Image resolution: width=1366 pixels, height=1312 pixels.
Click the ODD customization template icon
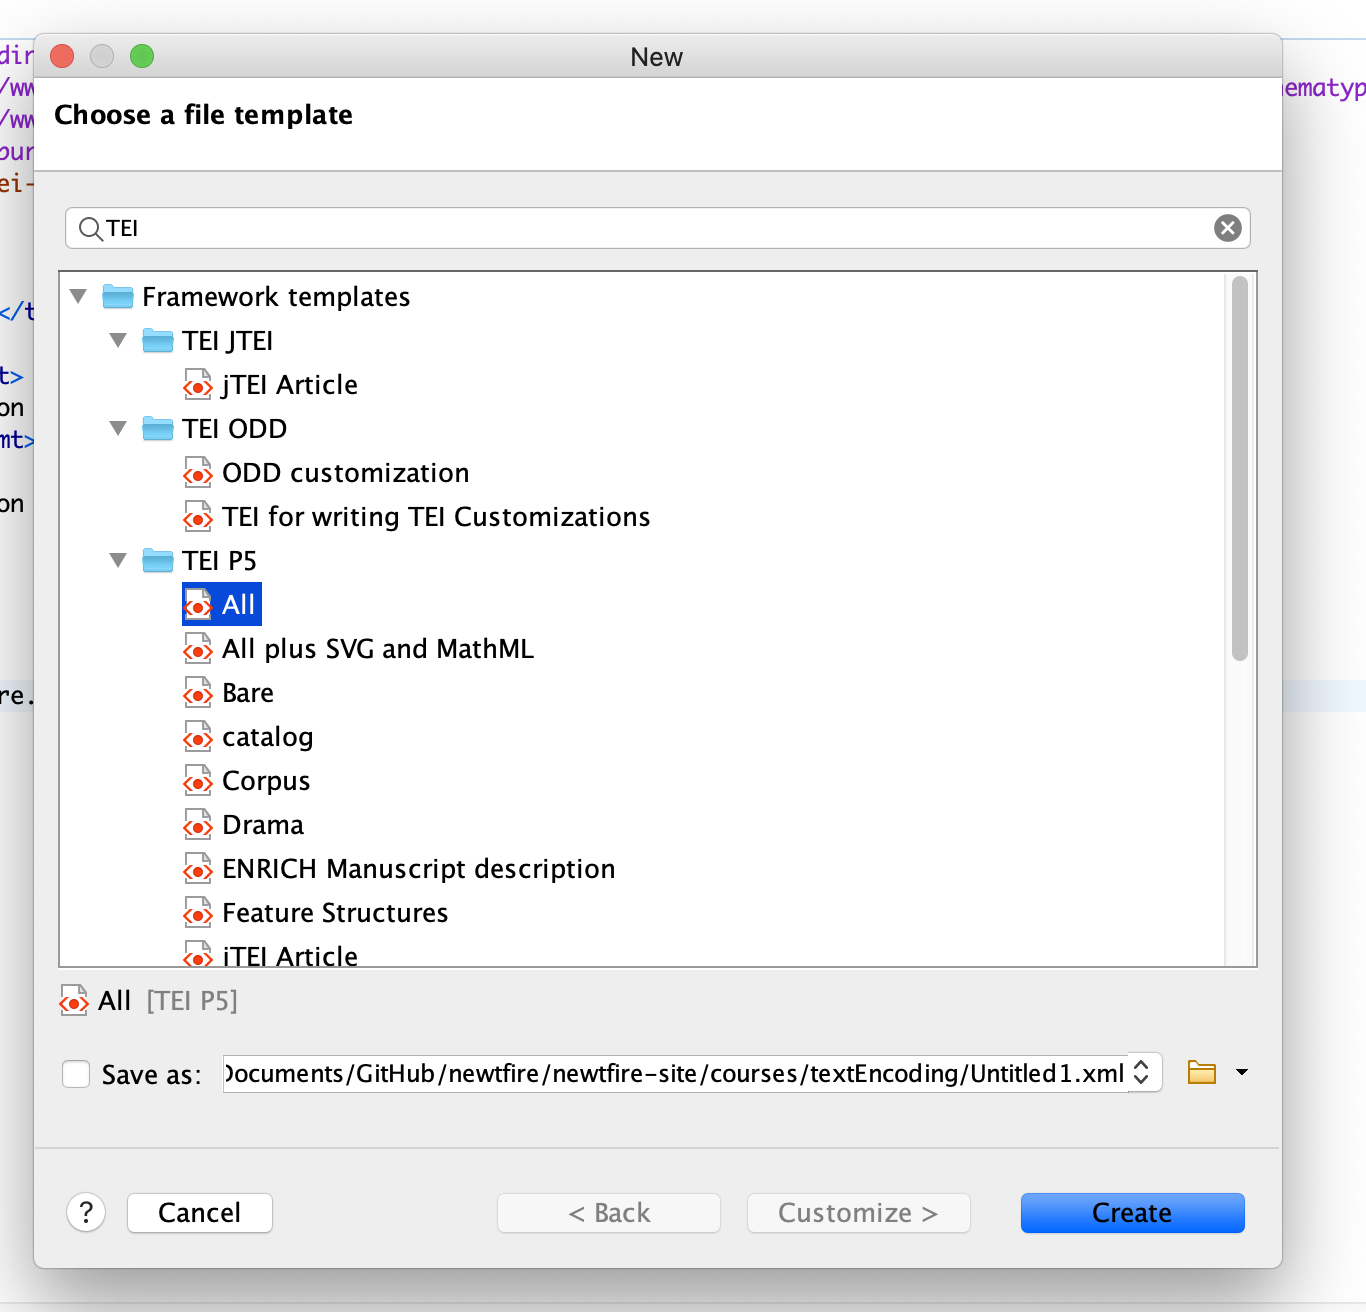pos(198,472)
